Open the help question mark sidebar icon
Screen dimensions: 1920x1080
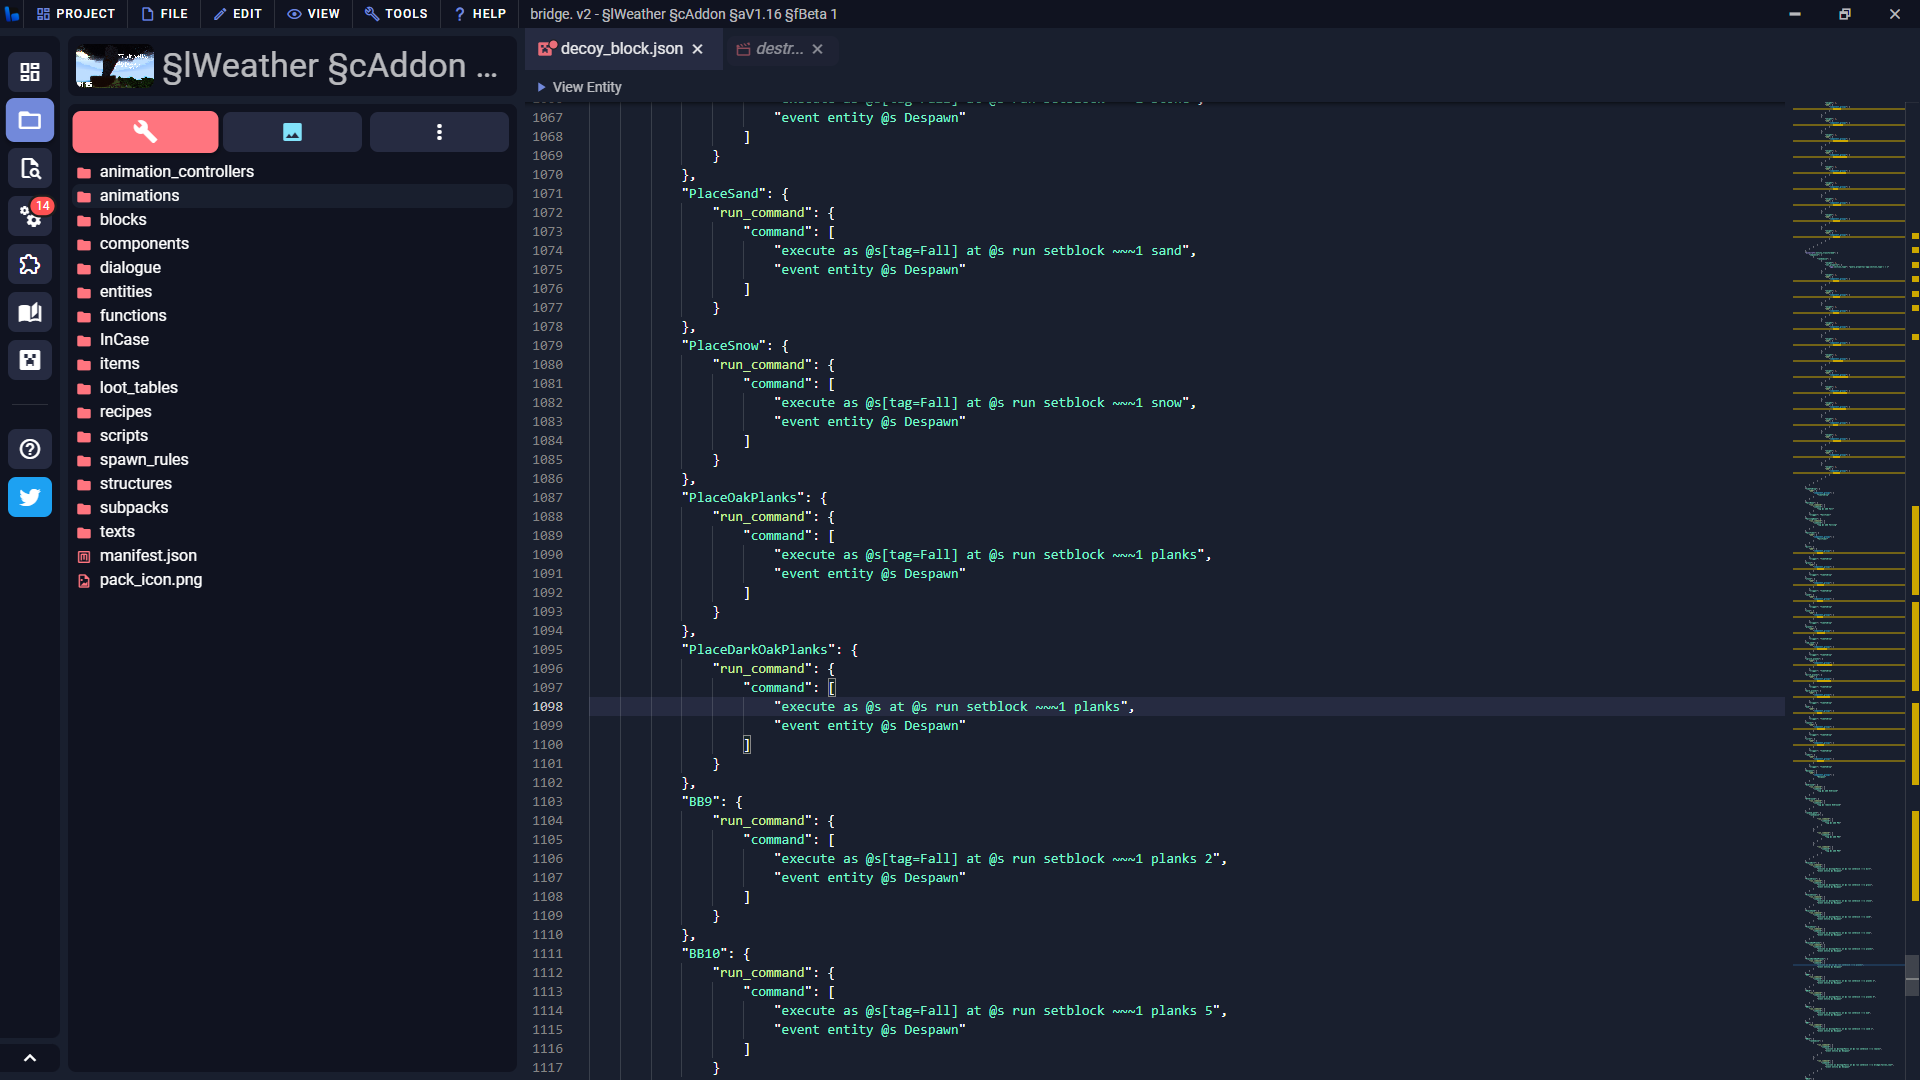tap(30, 449)
